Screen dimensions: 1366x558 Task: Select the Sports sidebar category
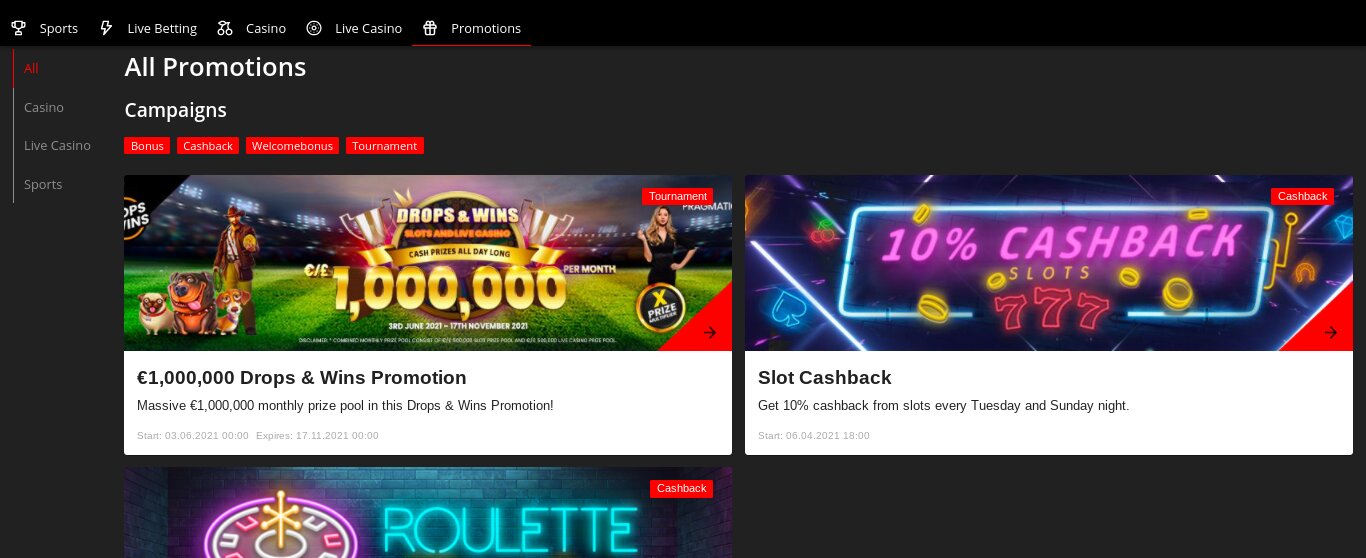pyautogui.click(x=43, y=184)
